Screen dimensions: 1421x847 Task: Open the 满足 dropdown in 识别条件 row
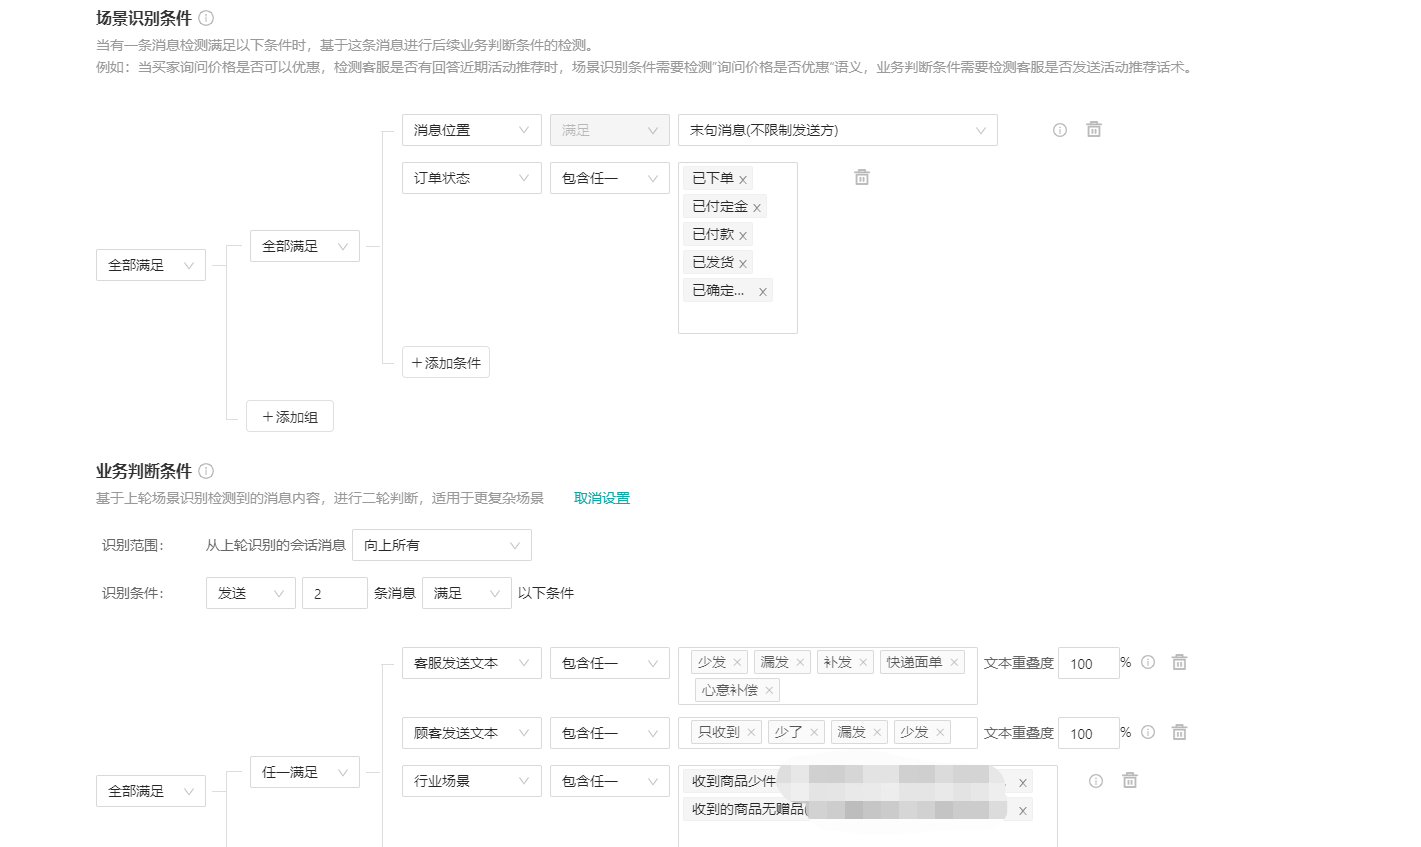click(466, 593)
